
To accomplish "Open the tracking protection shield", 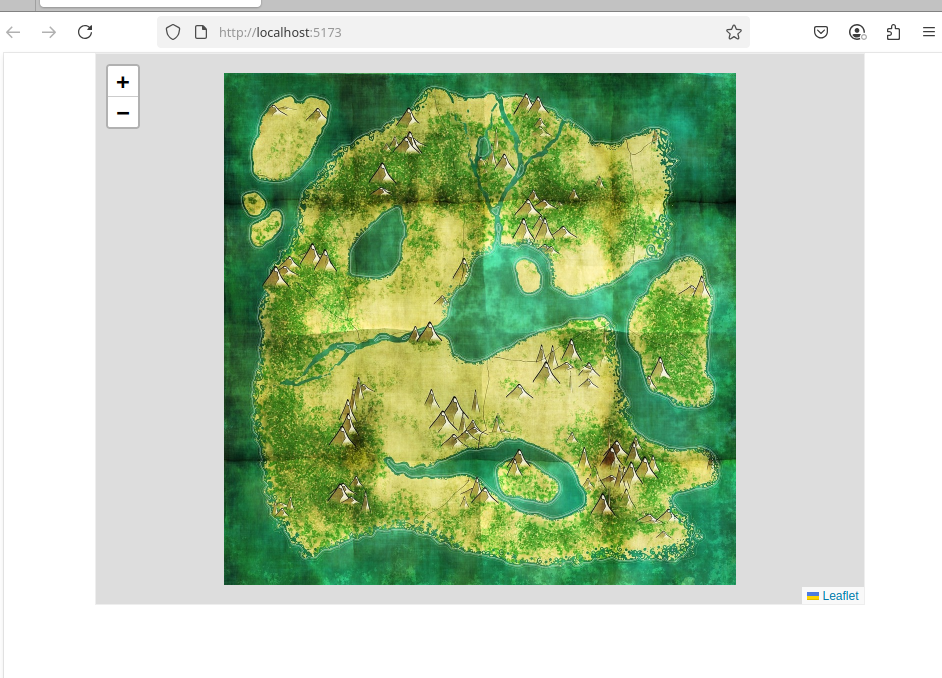I will pos(173,32).
